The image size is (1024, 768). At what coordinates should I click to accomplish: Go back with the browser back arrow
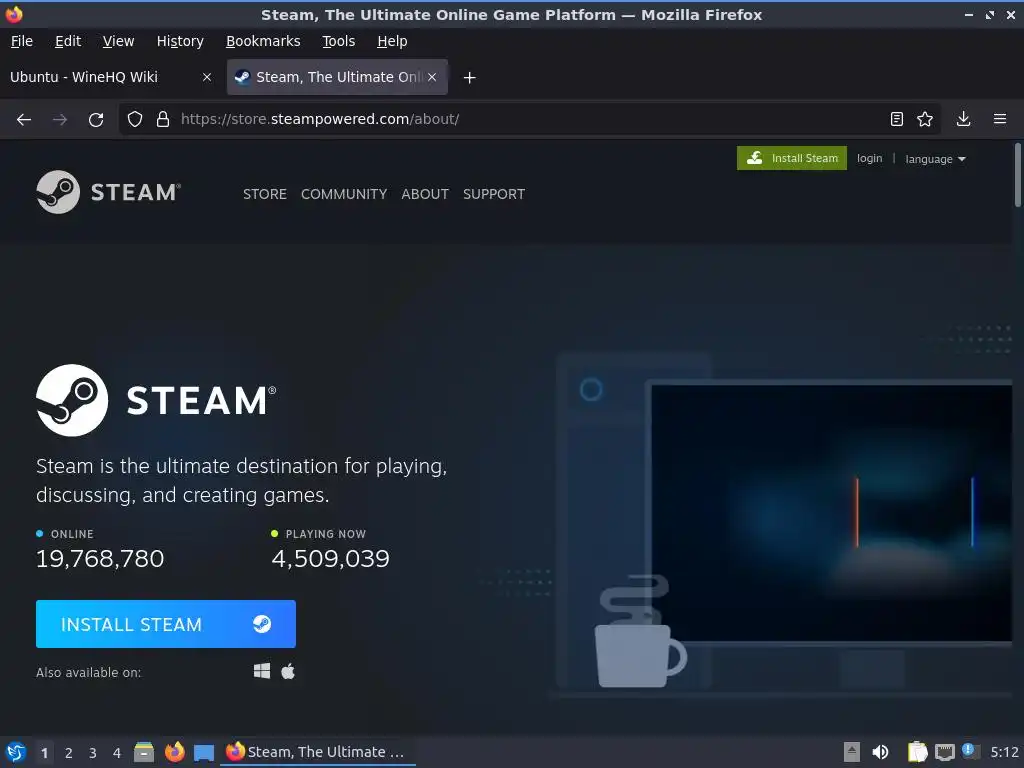pos(24,120)
